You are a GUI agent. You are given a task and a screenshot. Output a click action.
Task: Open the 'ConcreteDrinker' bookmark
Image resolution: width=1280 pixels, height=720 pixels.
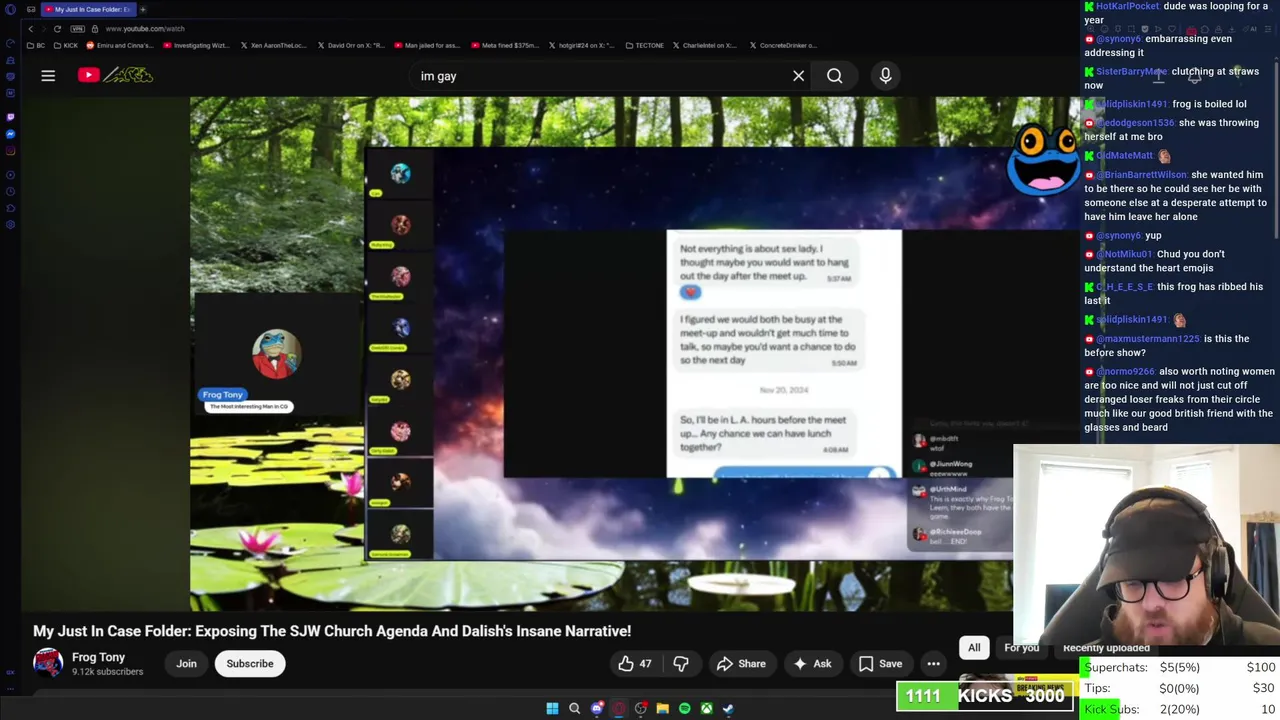point(782,45)
